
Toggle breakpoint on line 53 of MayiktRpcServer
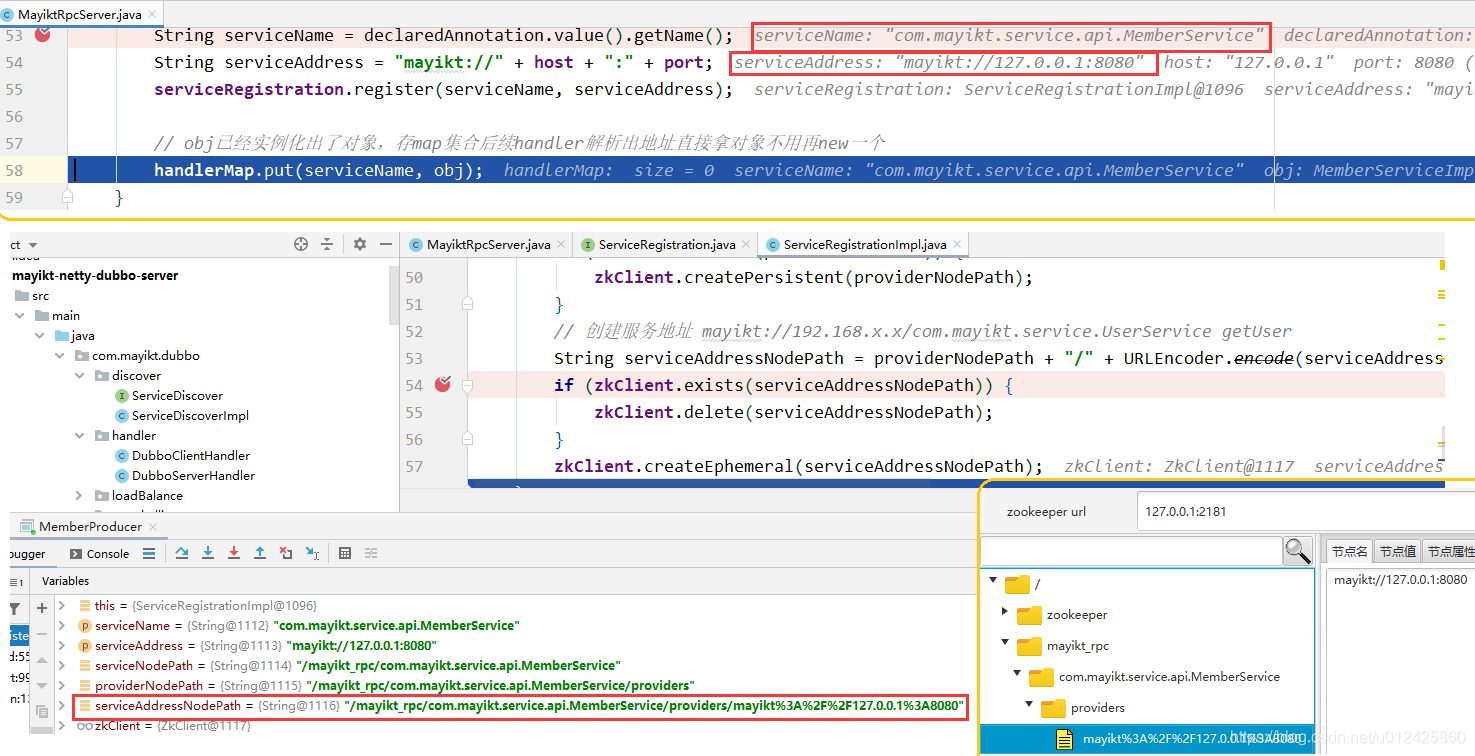[42, 35]
